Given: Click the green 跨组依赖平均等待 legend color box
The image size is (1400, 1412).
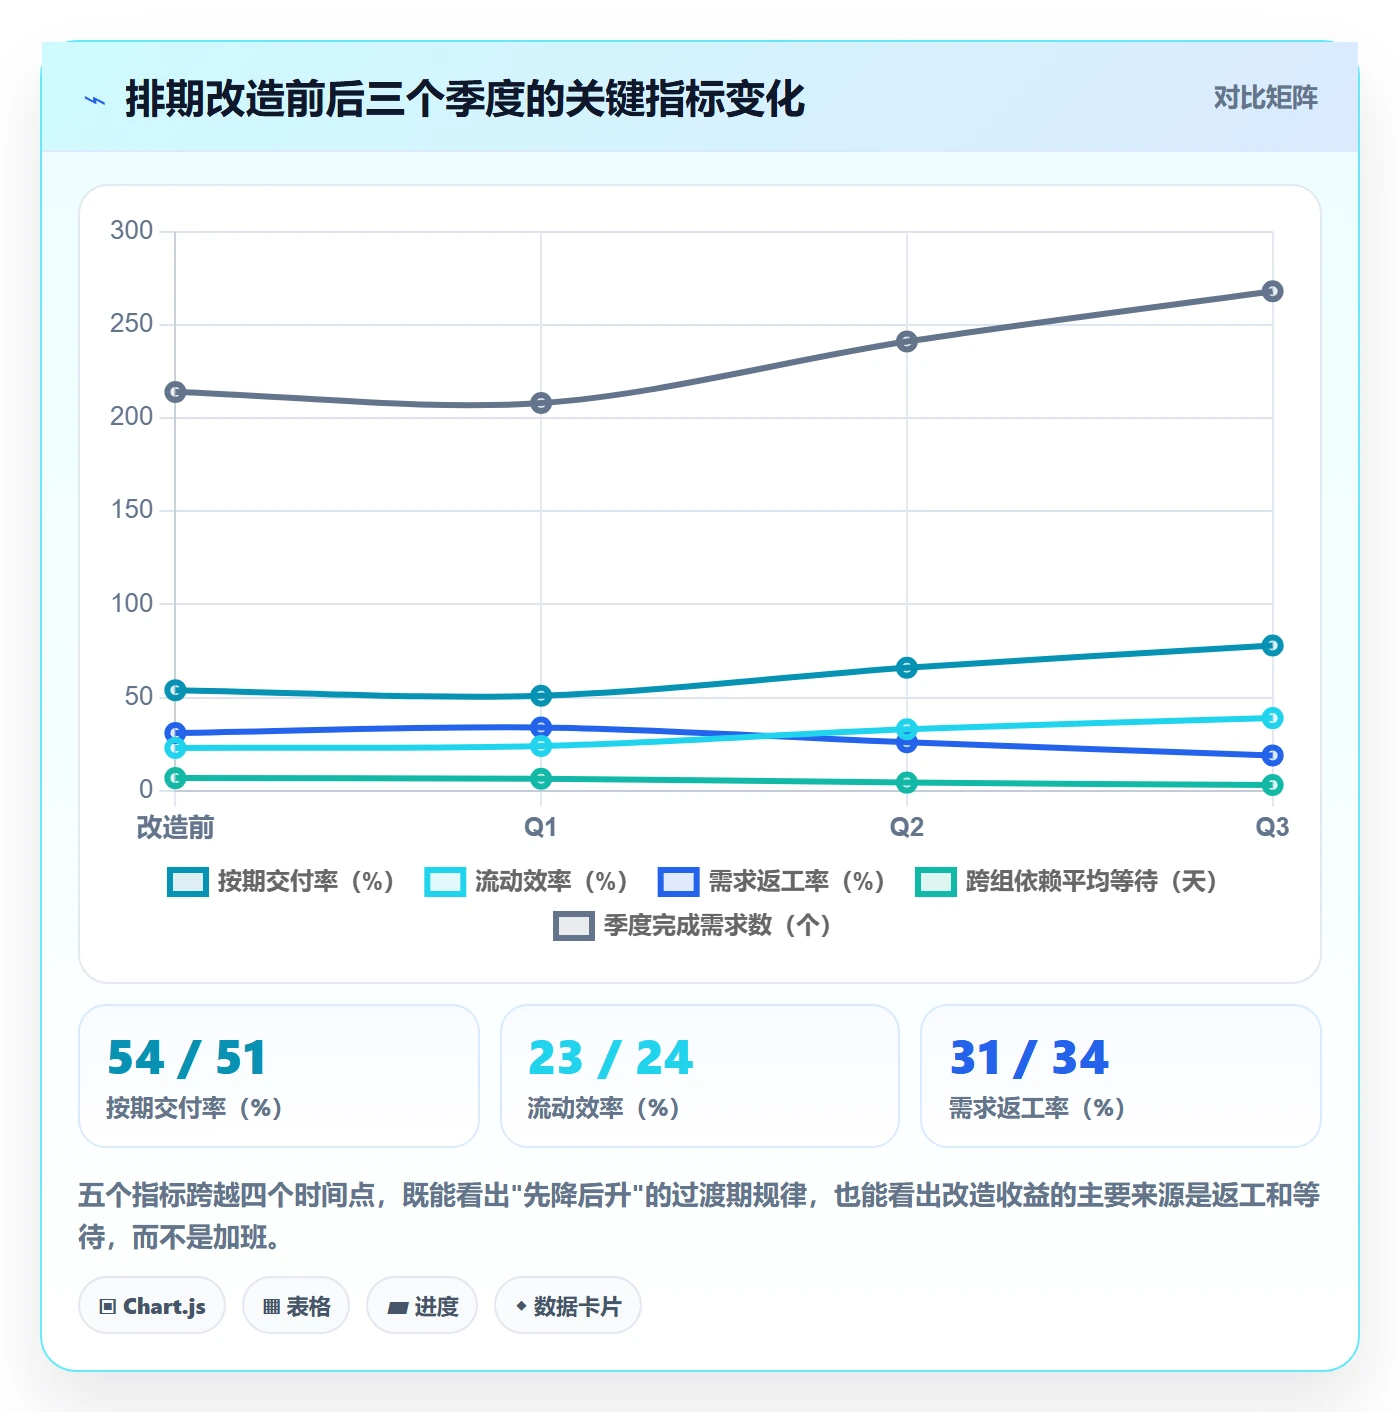Looking at the screenshot, I should 936,882.
